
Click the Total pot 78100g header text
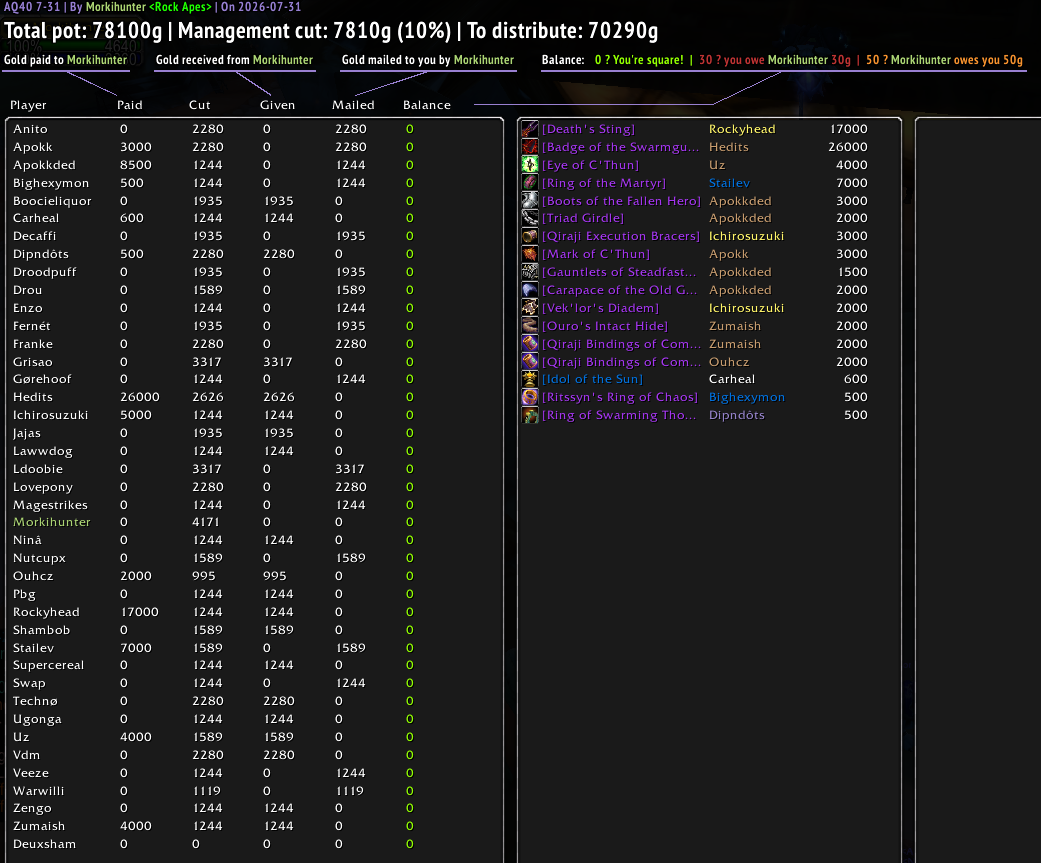tap(83, 31)
